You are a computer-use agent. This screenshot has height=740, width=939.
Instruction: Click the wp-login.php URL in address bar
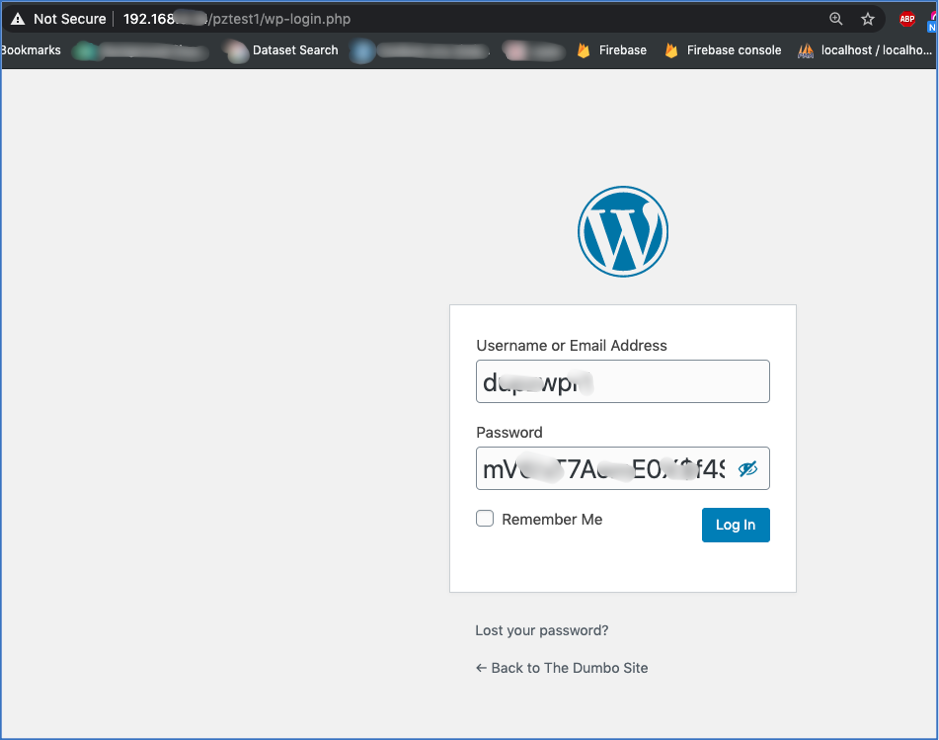(237, 19)
